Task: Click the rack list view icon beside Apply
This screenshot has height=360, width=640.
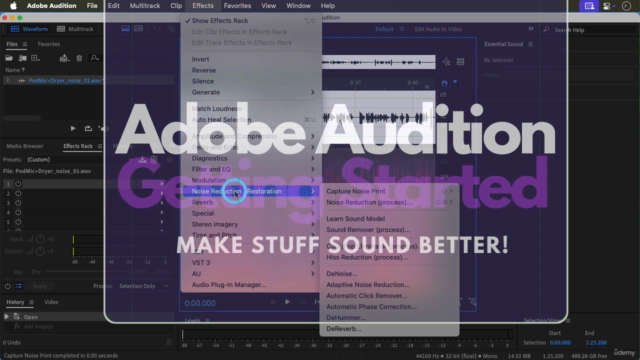Action: 19,286
